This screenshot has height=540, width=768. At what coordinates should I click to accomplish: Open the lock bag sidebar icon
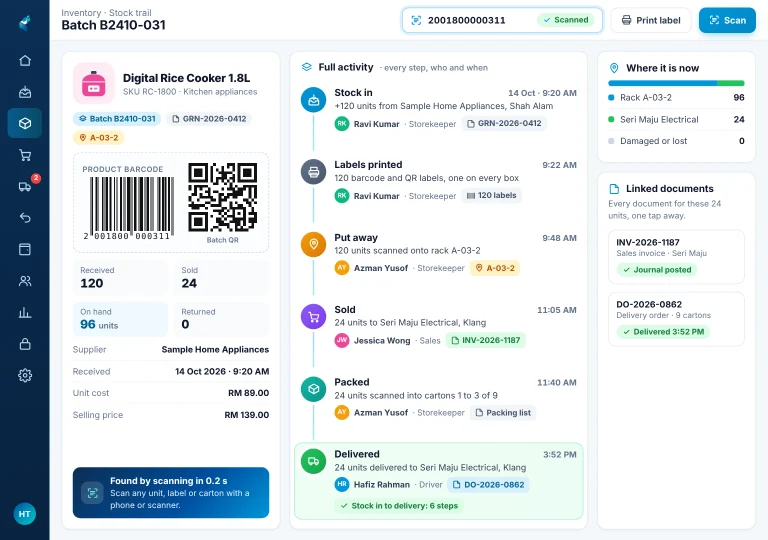tap(25, 344)
